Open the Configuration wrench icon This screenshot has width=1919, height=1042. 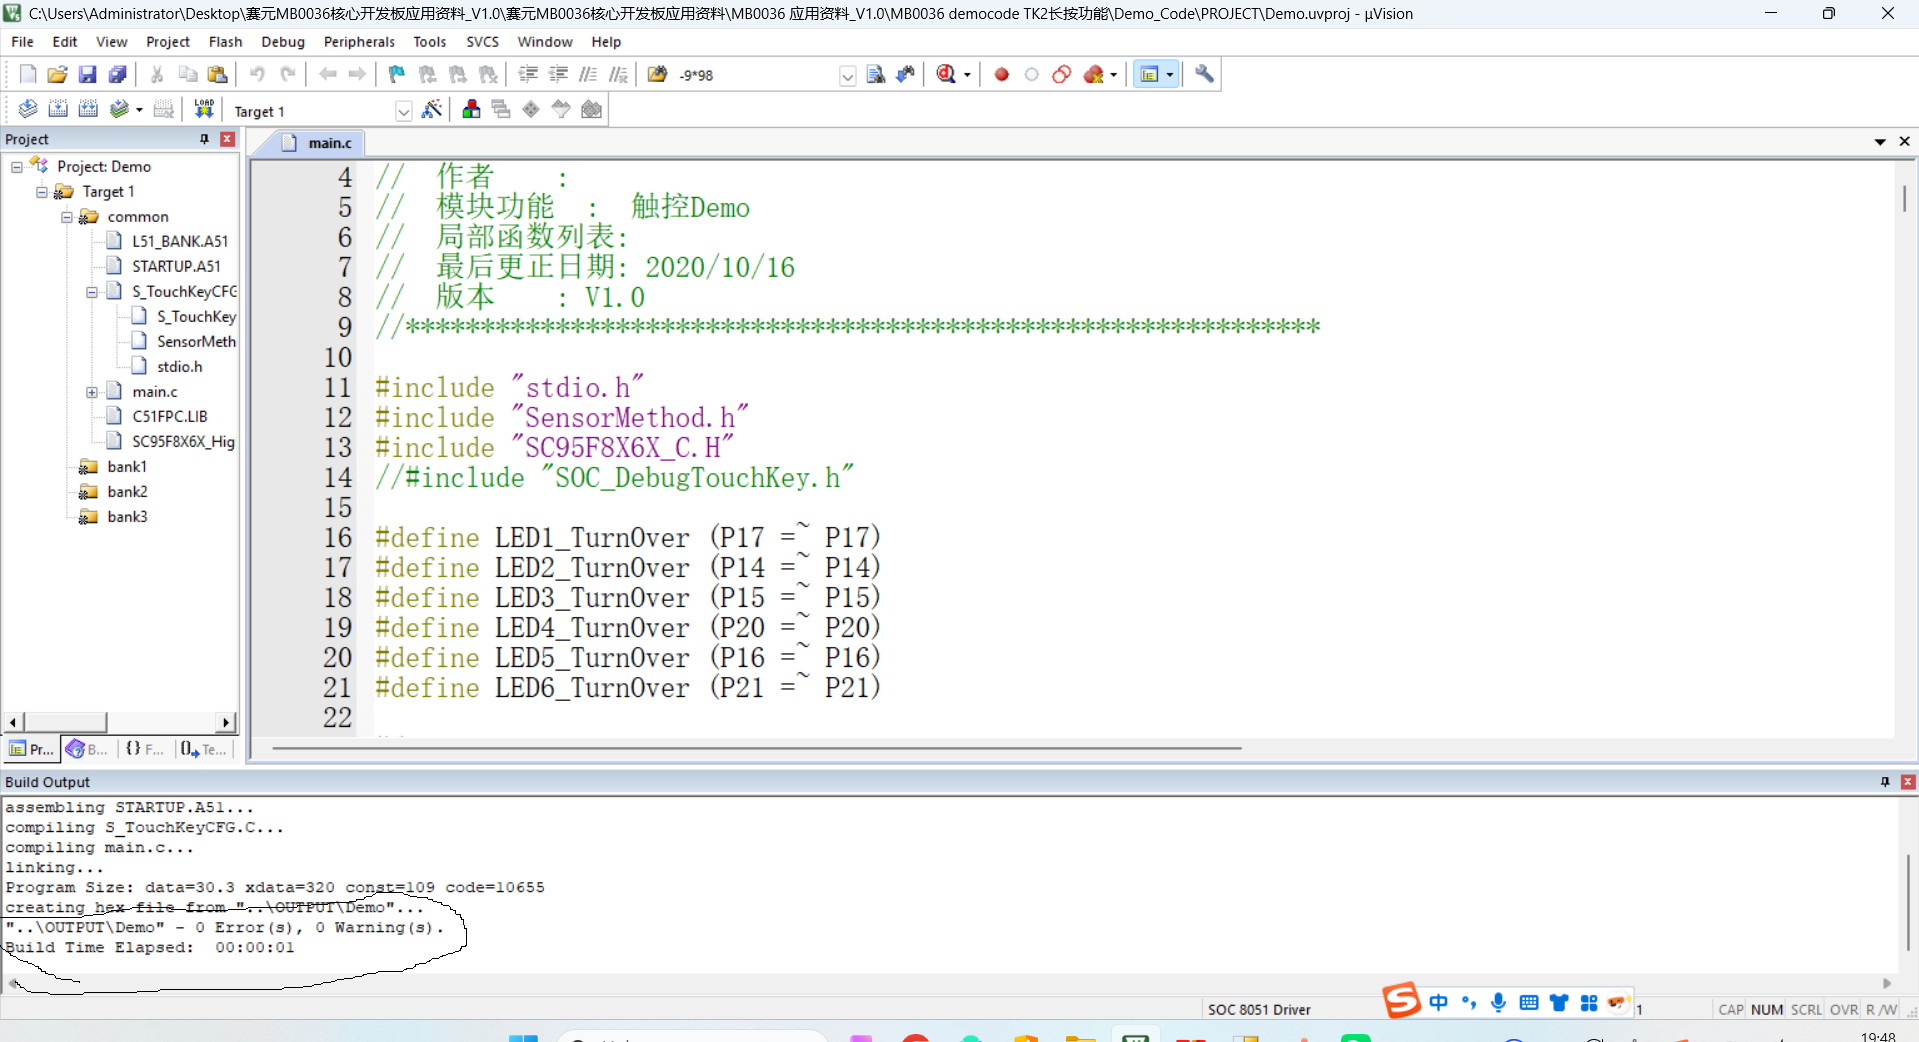[x=1204, y=74]
